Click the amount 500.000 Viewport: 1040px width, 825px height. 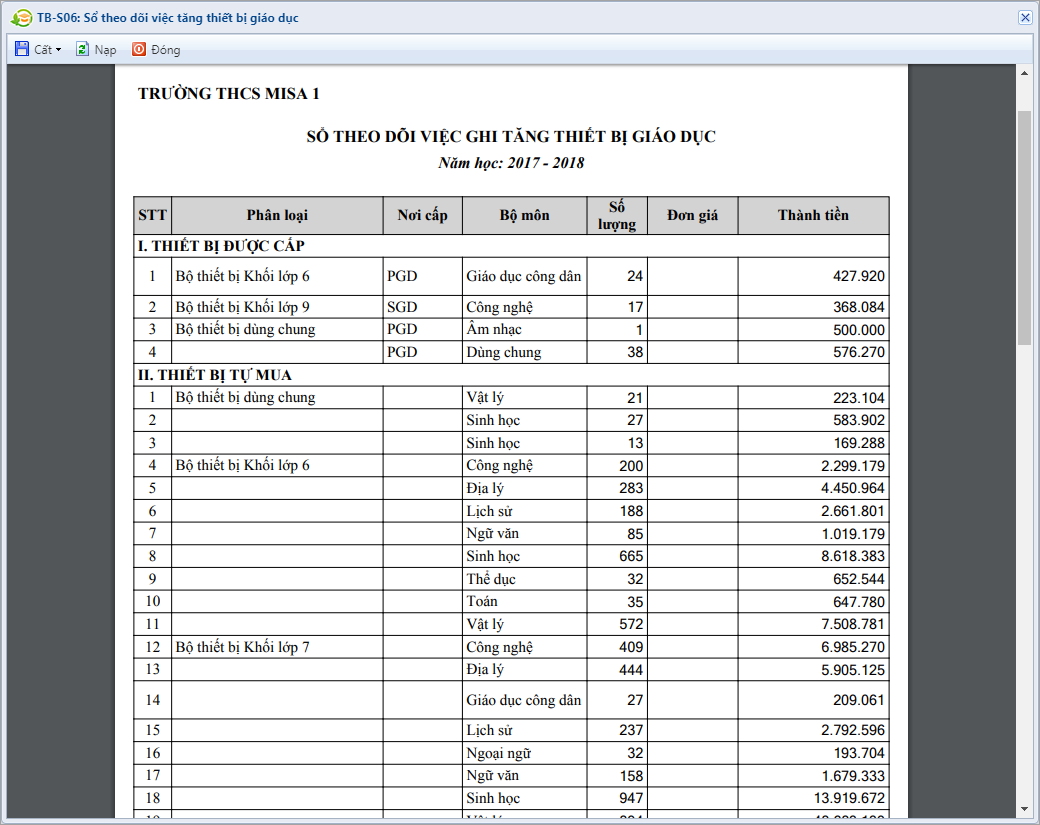tap(859, 330)
